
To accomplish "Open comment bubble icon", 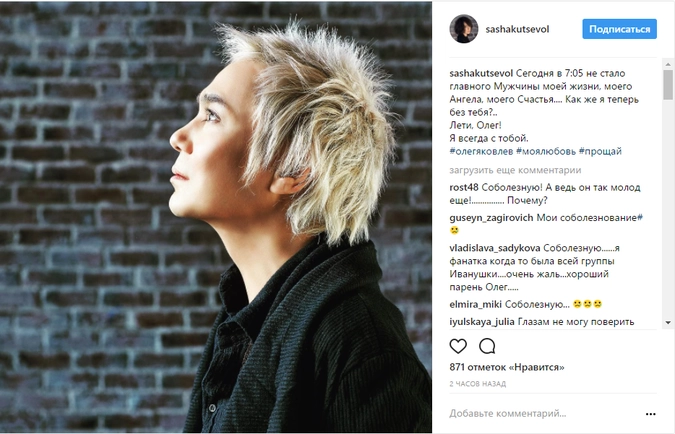I will [x=487, y=346].
